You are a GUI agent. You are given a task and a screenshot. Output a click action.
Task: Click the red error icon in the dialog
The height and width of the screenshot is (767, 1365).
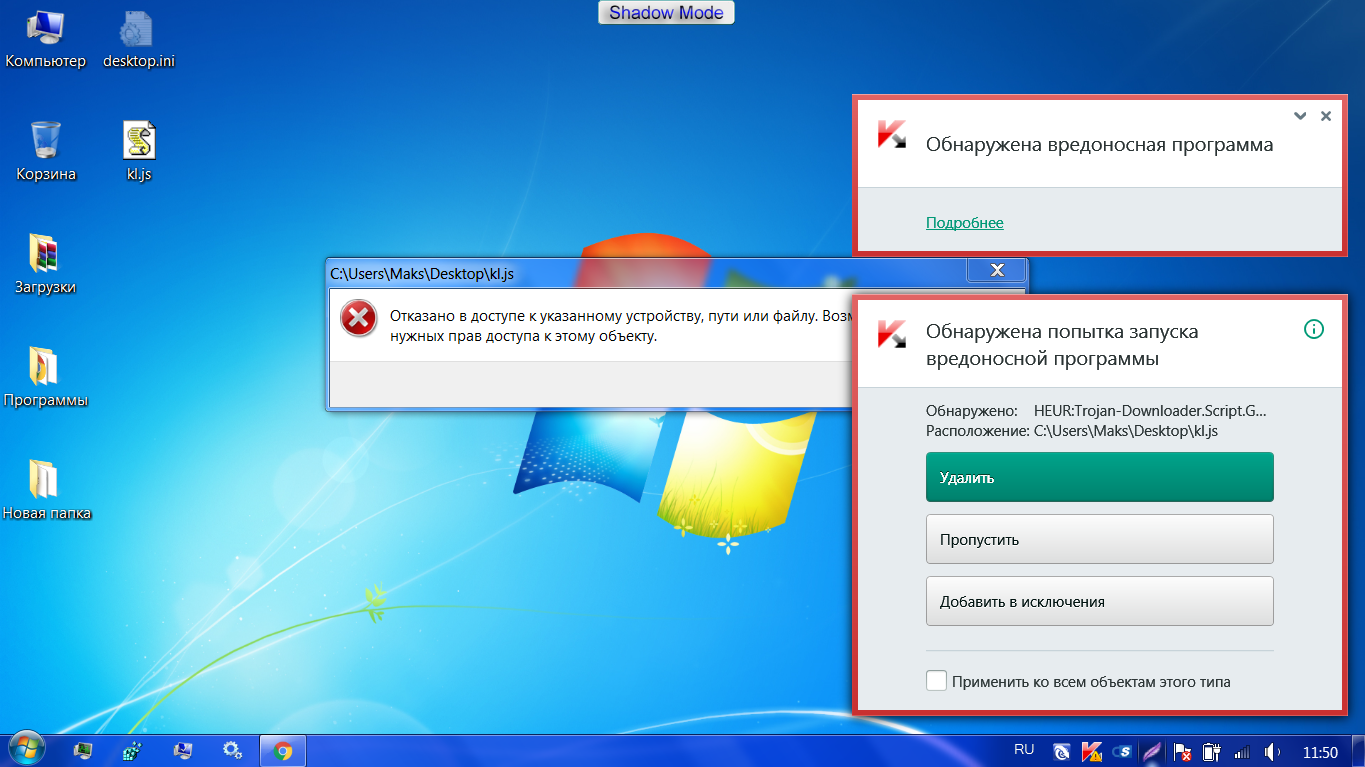pos(358,318)
